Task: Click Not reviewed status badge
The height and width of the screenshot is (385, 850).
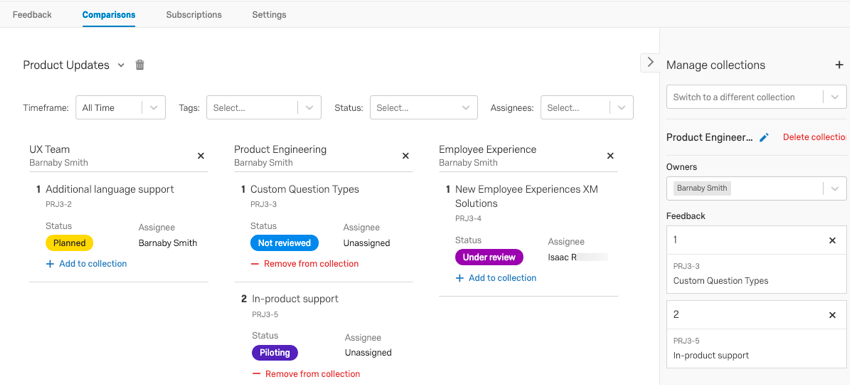Action: point(285,243)
